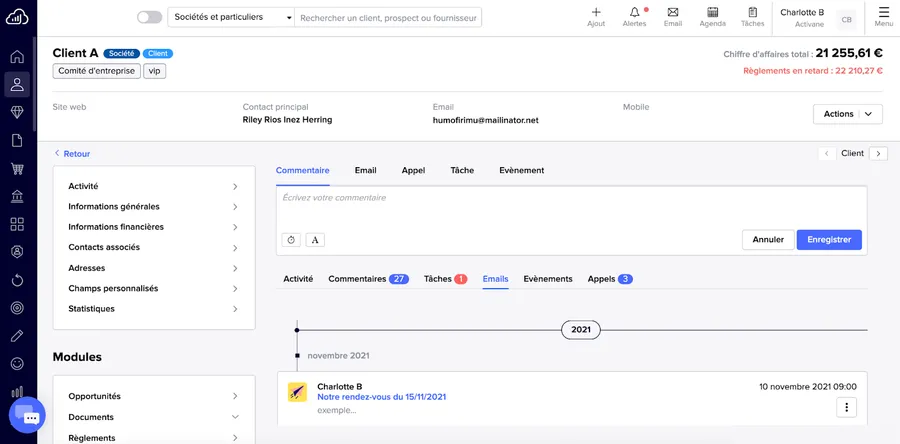Toggle the switch beside search bar
The width and height of the screenshot is (900, 444).
point(149,17)
